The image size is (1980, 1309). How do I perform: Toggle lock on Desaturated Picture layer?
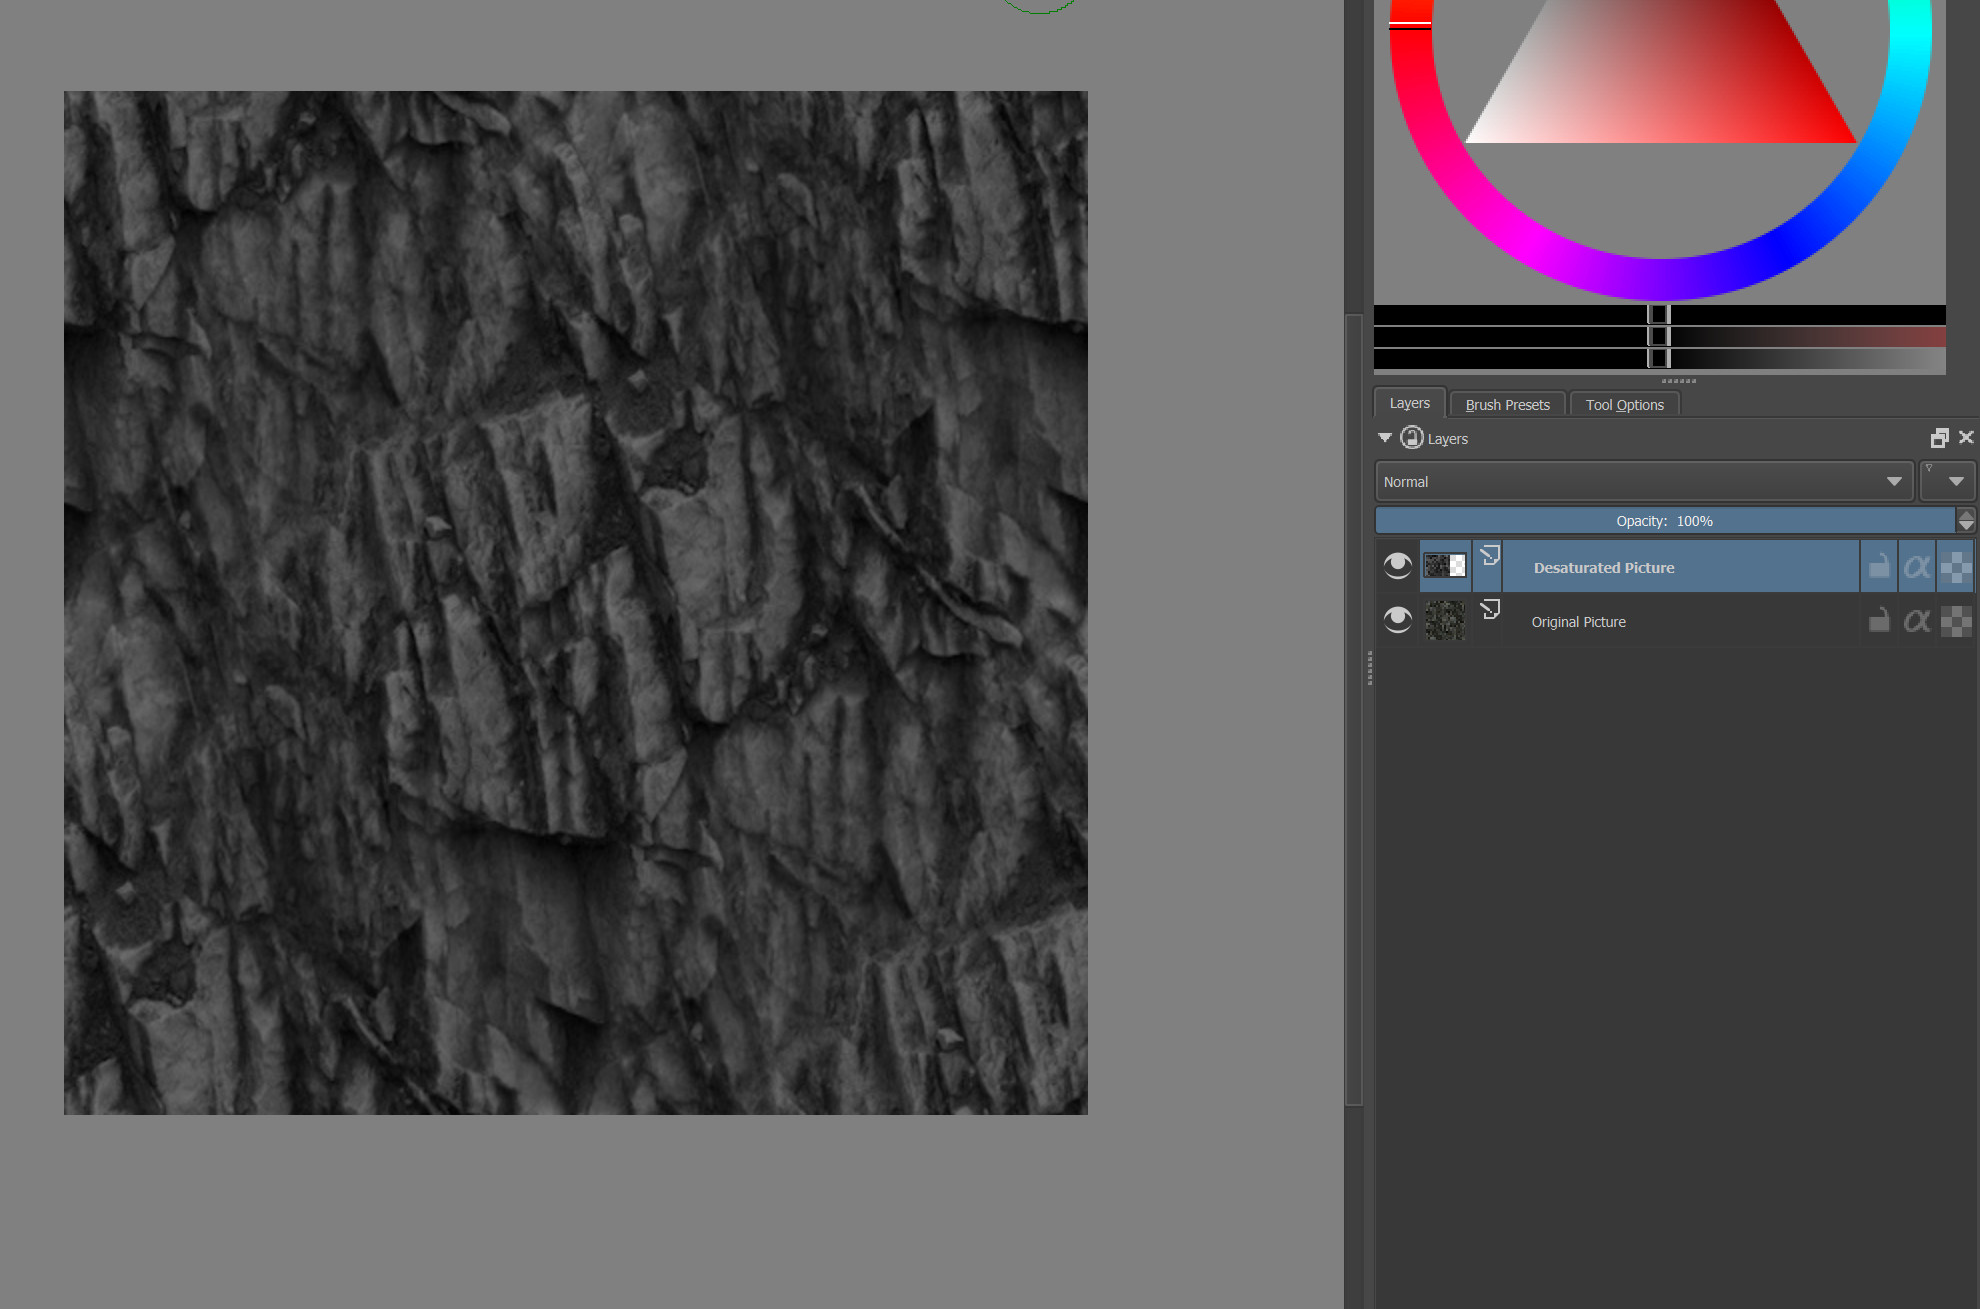pos(1879,567)
